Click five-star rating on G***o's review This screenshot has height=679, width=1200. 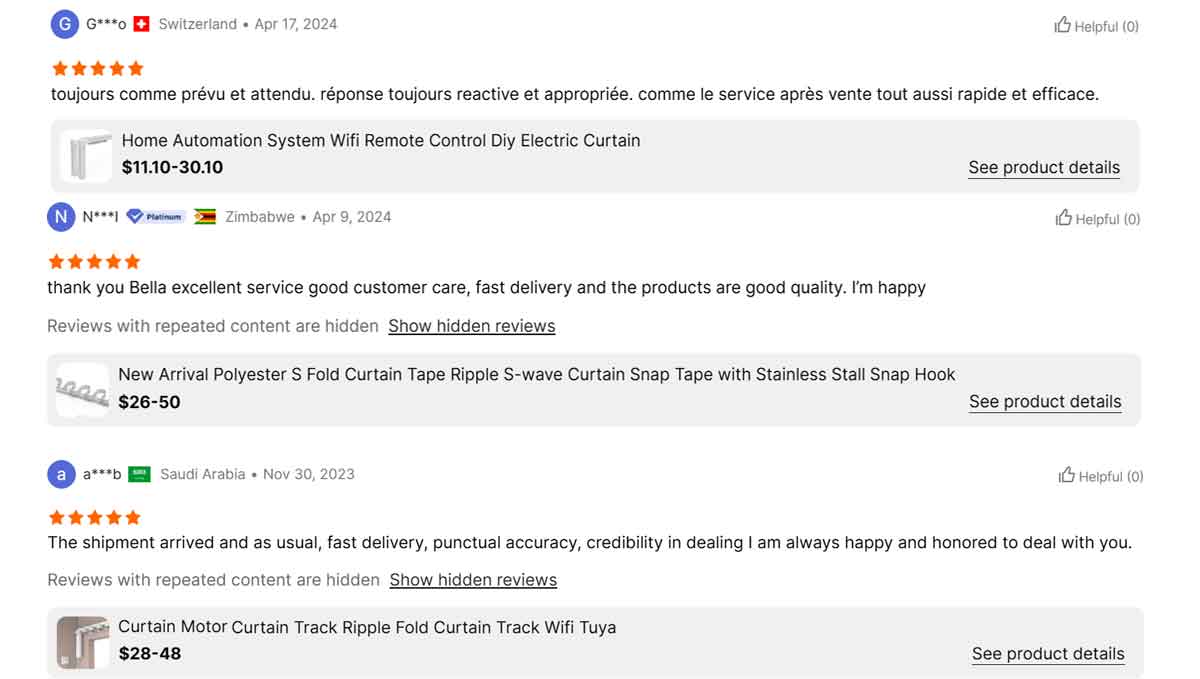pos(98,69)
